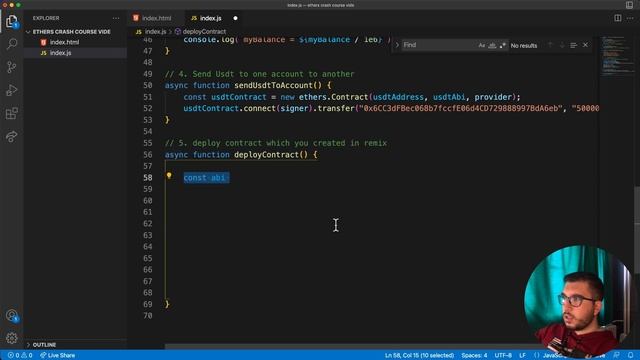The image size is (640, 360).
Task: Open the Live Share view icon
Action: 12,136
